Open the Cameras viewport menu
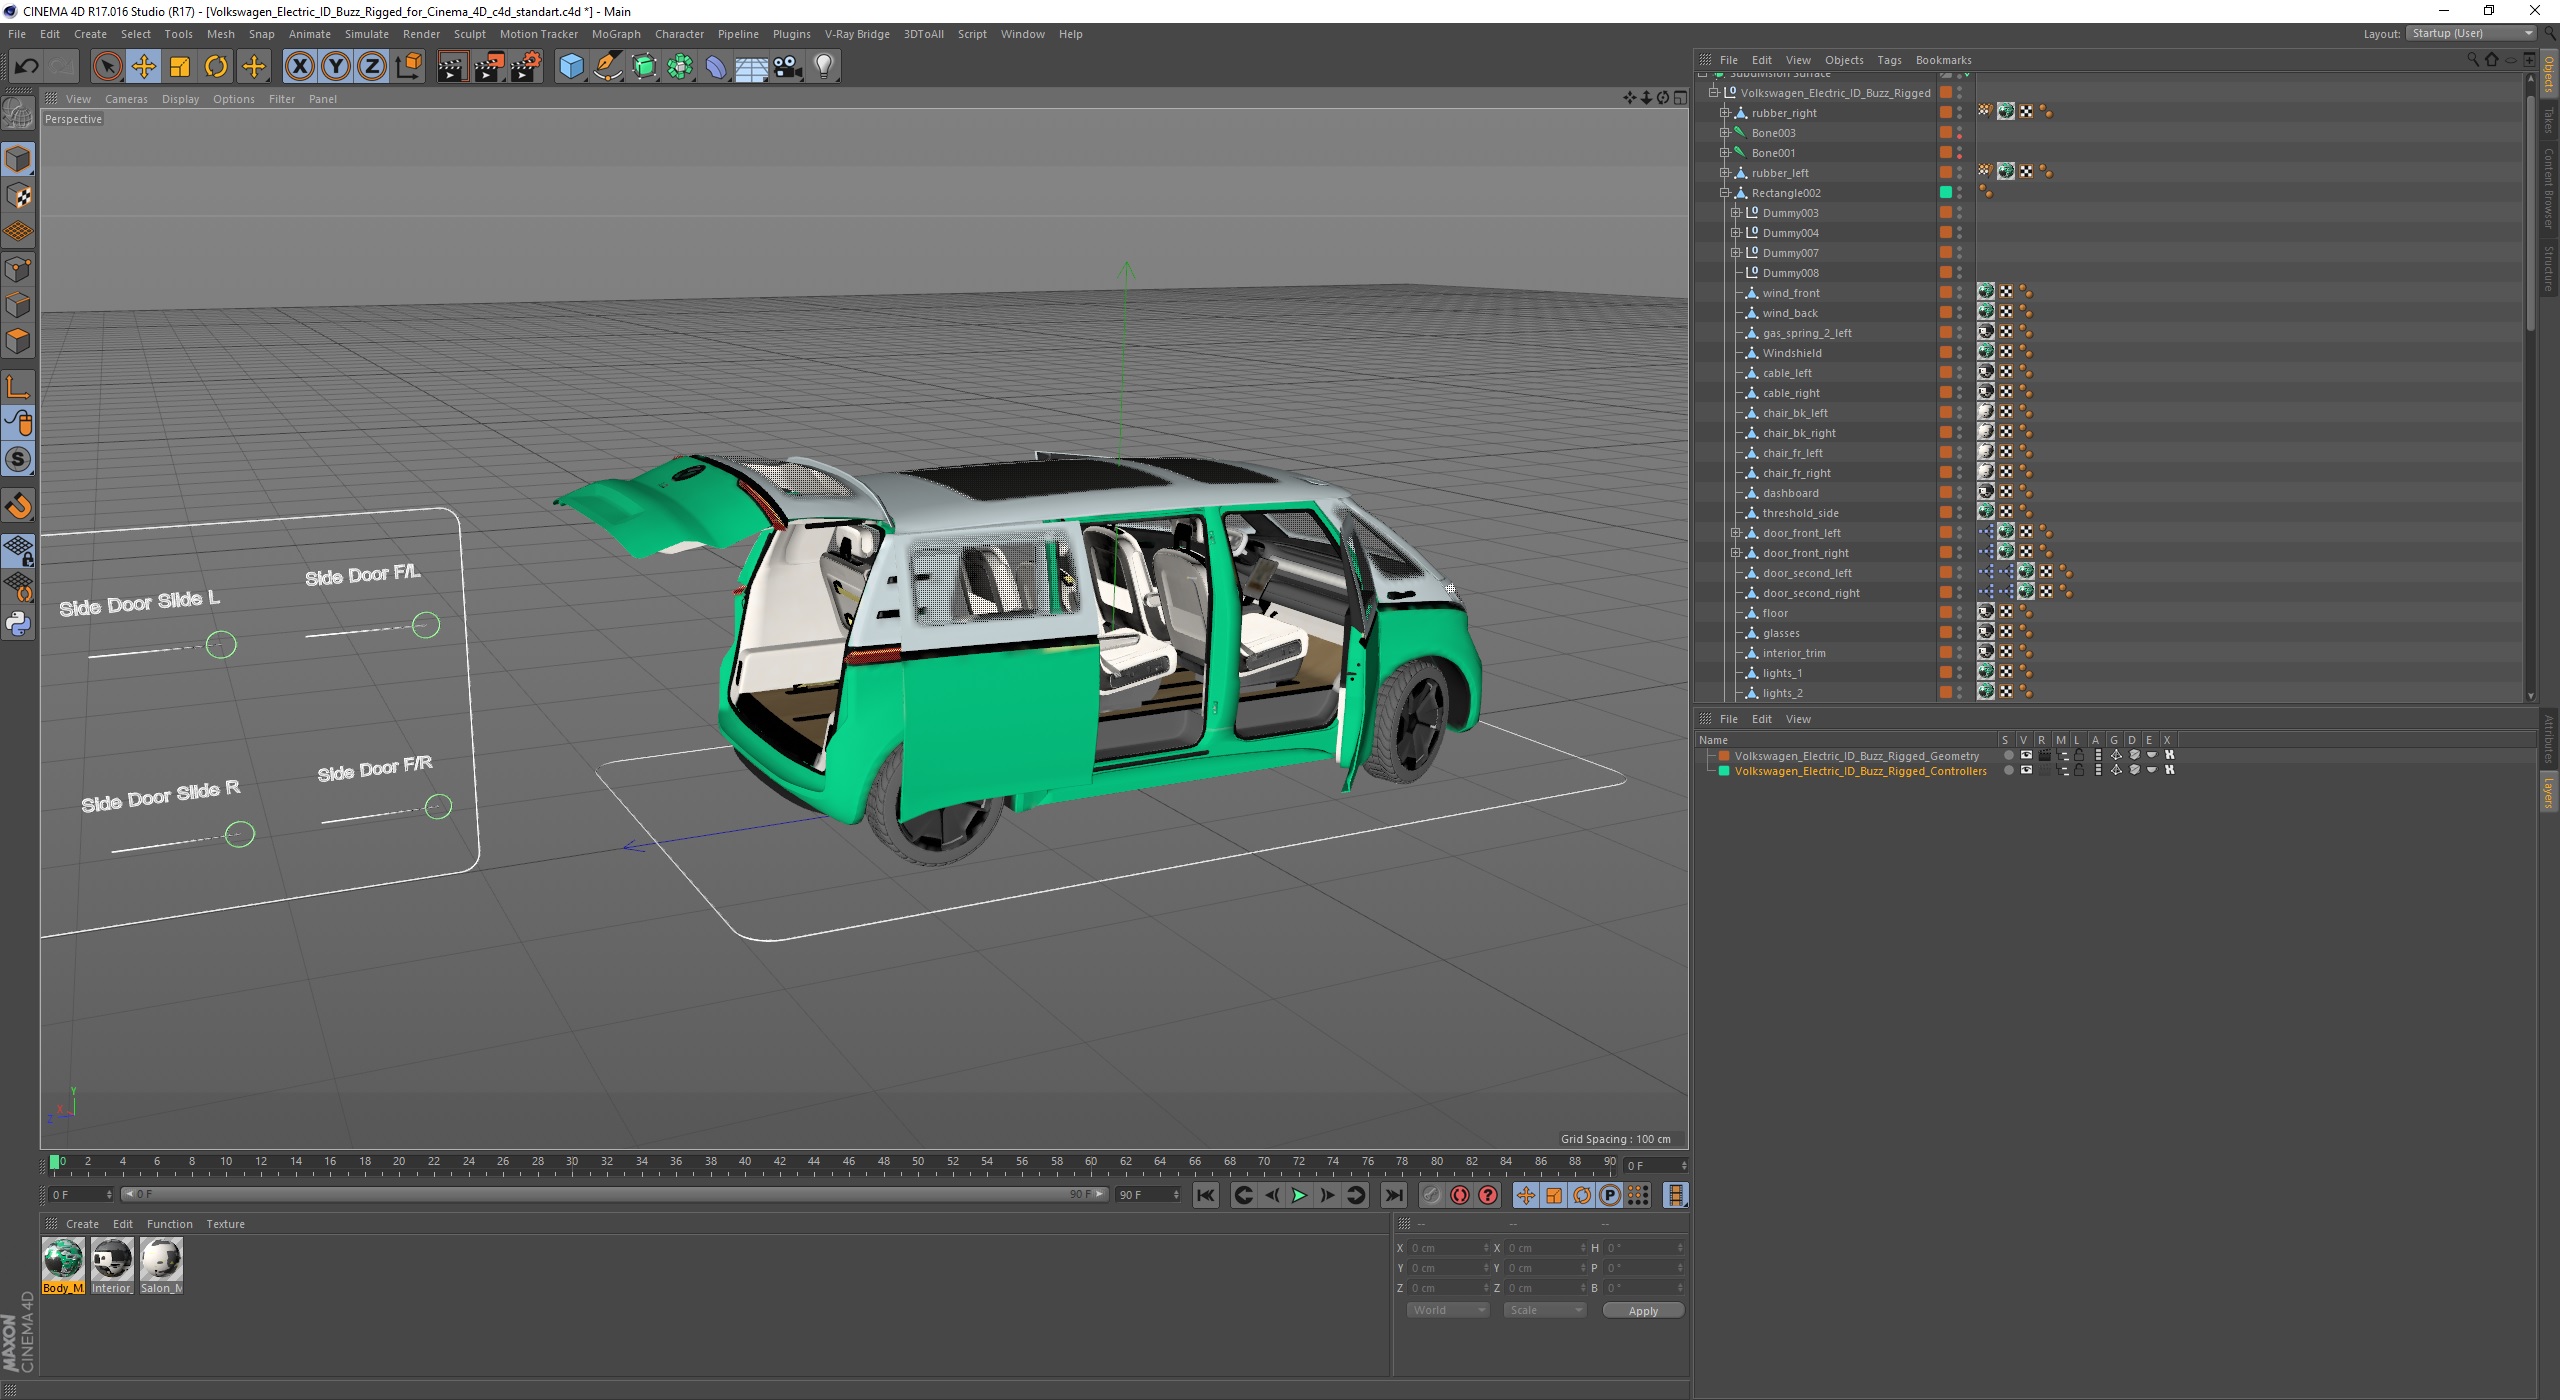 coord(126,99)
